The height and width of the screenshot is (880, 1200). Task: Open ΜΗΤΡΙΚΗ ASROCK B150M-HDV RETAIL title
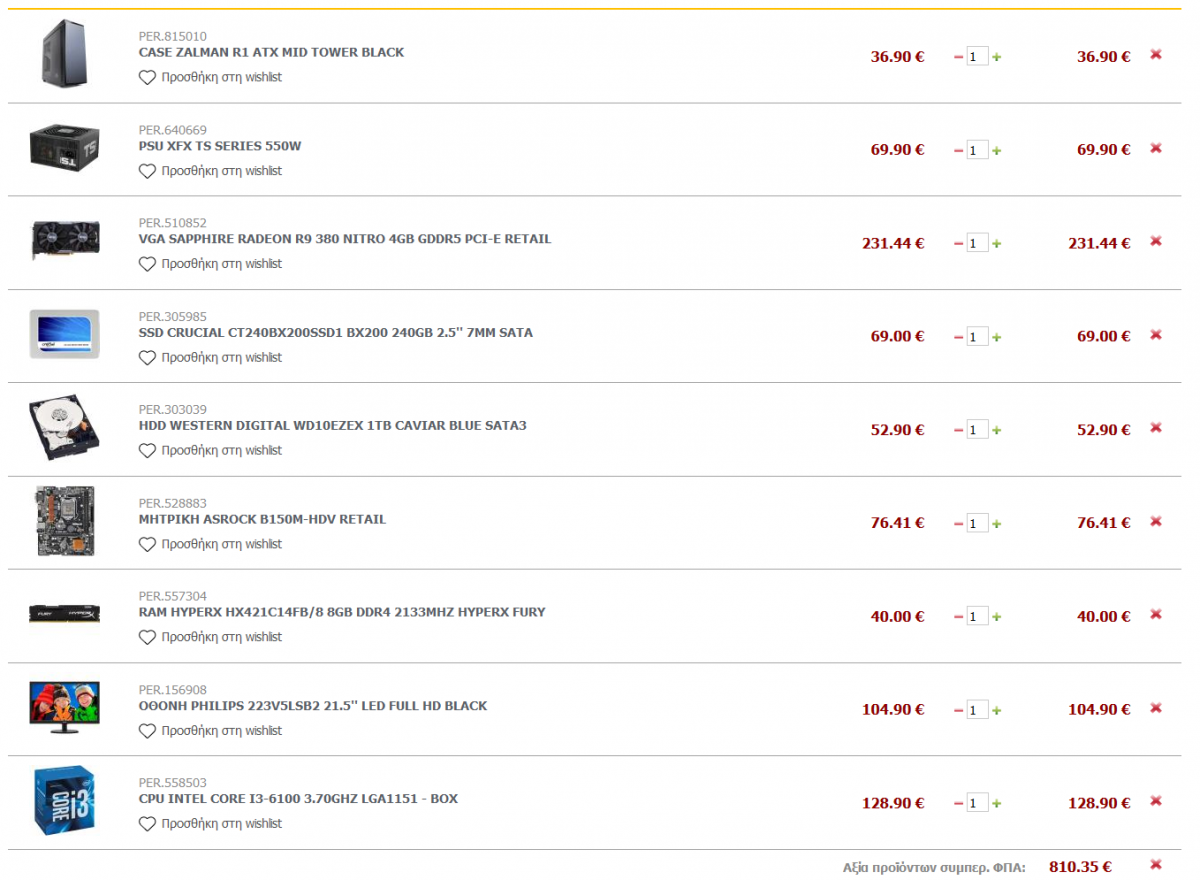262,520
